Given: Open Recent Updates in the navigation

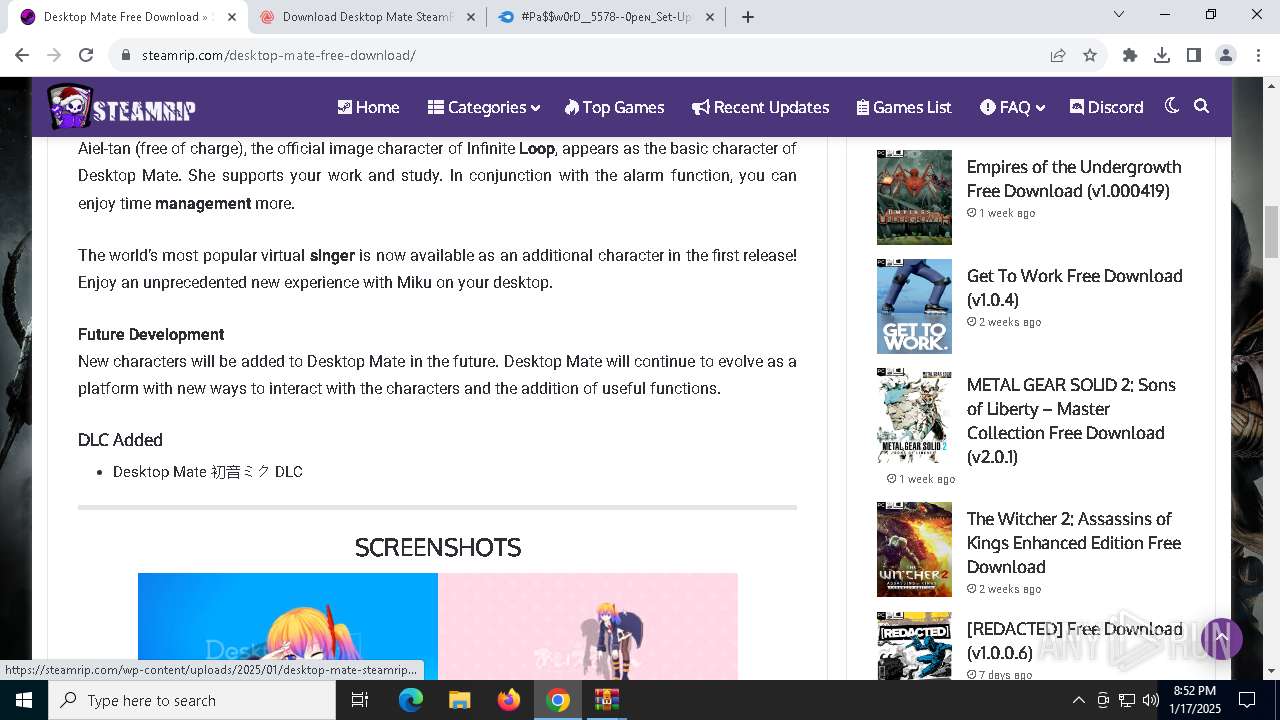Looking at the screenshot, I should click(760, 107).
